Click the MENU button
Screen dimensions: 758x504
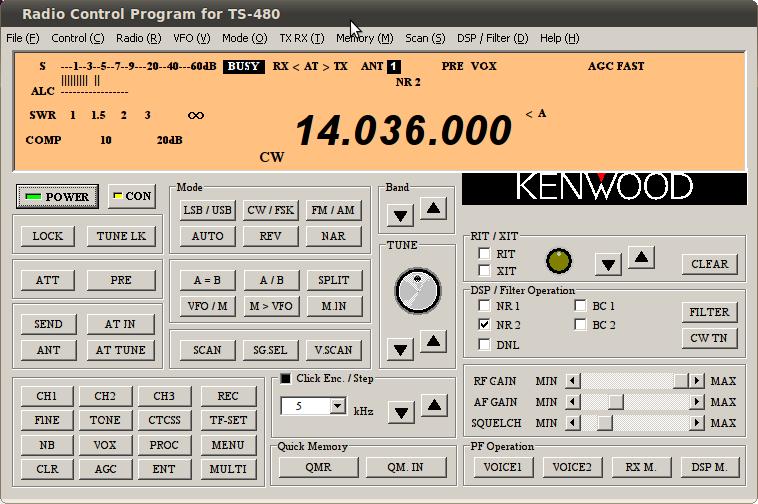click(x=228, y=445)
